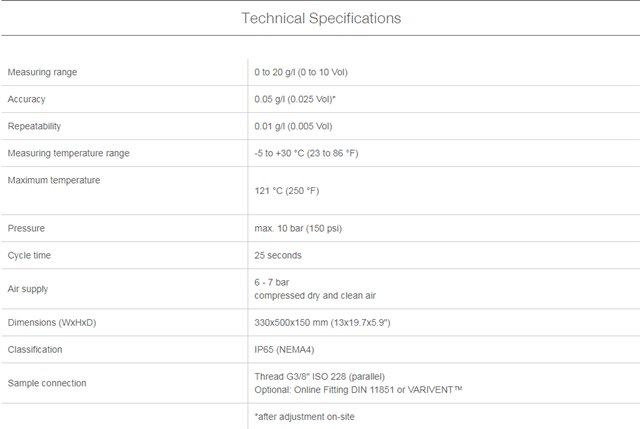Select the Measuring range label
This screenshot has height=429, width=640.
[42, 72]
